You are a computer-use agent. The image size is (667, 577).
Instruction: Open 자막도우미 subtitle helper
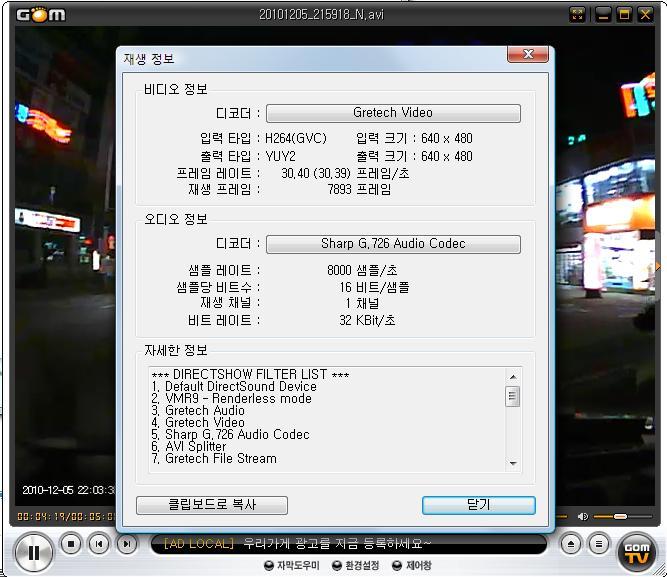[x=292, y=566]
